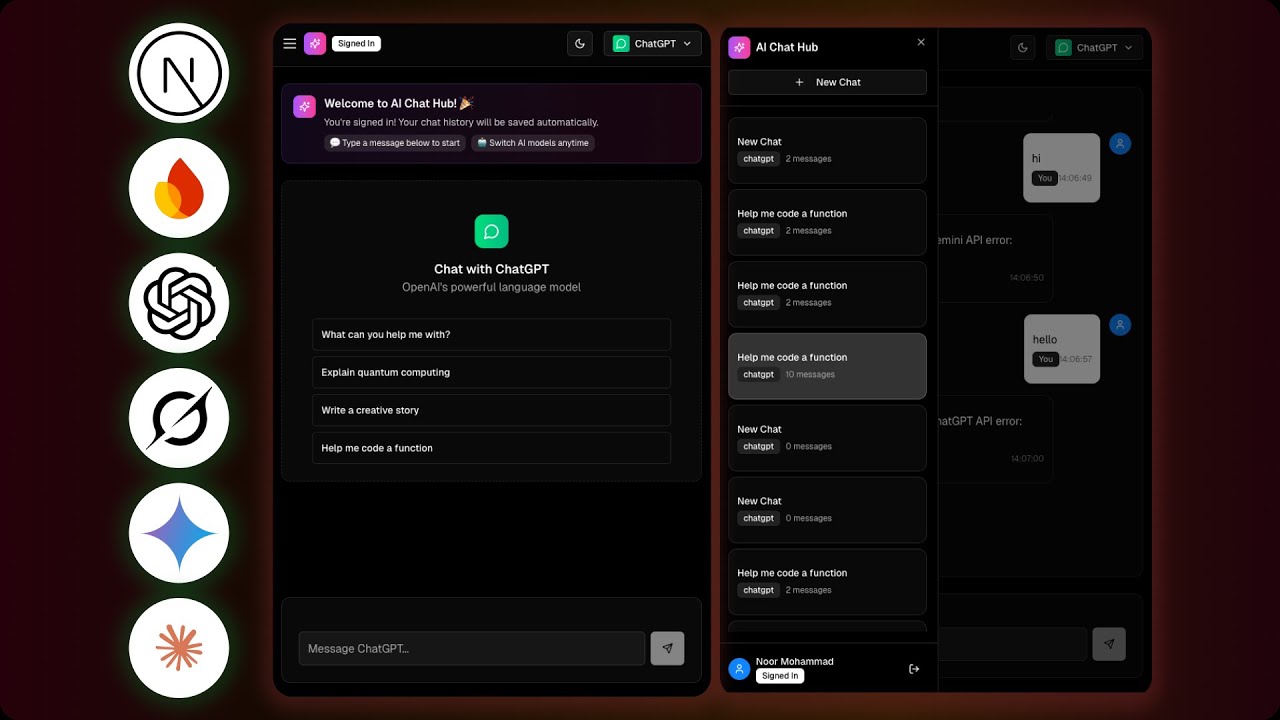Click the sparkle icon in welcome banner

pos(305,107)
